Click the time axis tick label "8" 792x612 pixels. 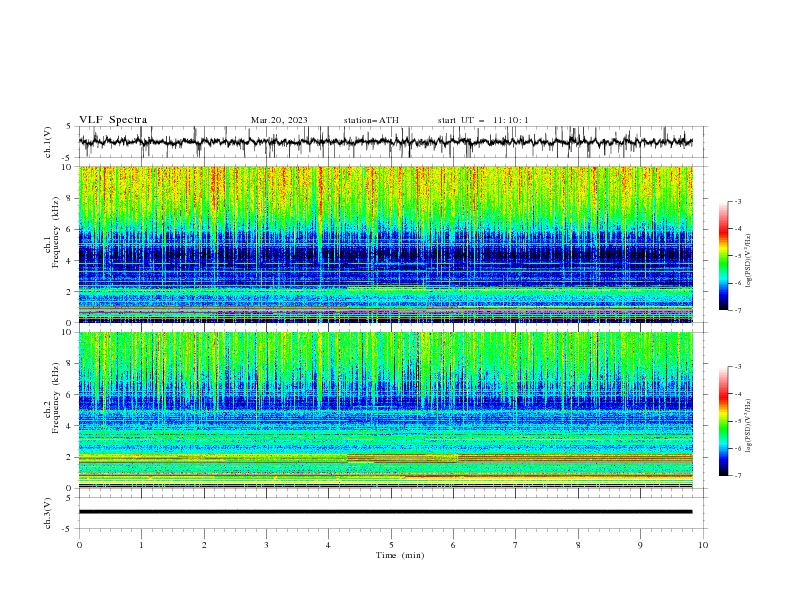point(578,545)
